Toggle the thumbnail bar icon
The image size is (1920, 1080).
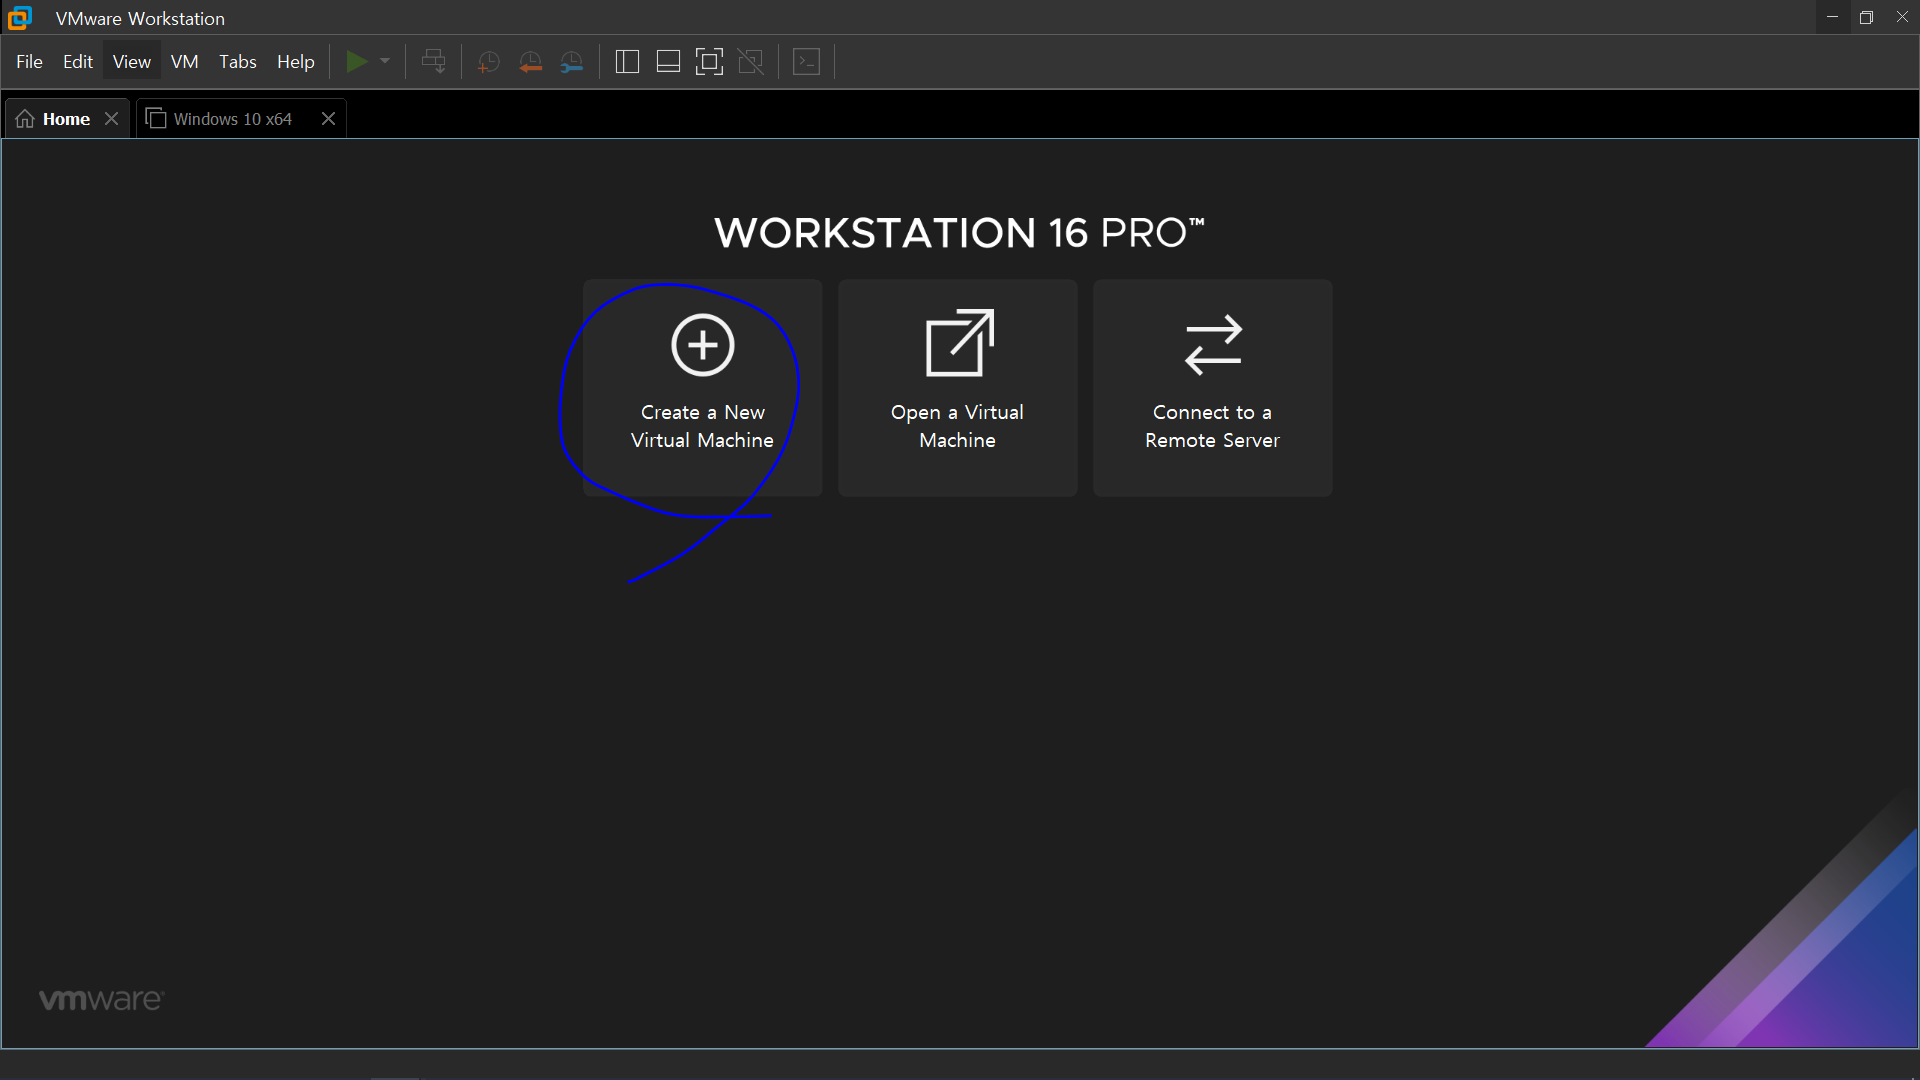[x=668, y=62]
